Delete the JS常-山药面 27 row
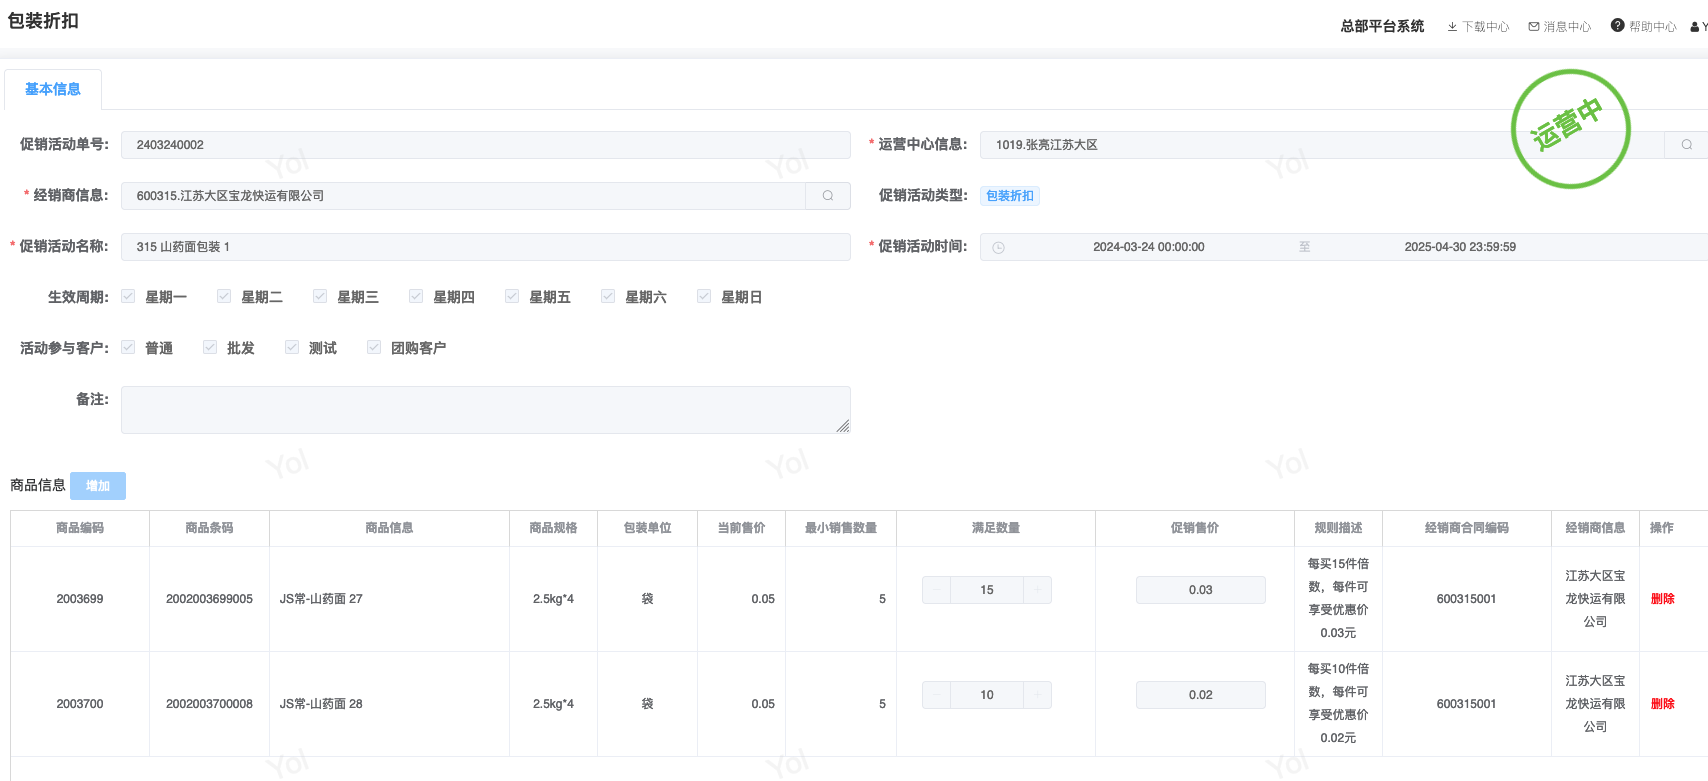The width and height of the screenshot is (1708, 781). tap(1662, 599)
